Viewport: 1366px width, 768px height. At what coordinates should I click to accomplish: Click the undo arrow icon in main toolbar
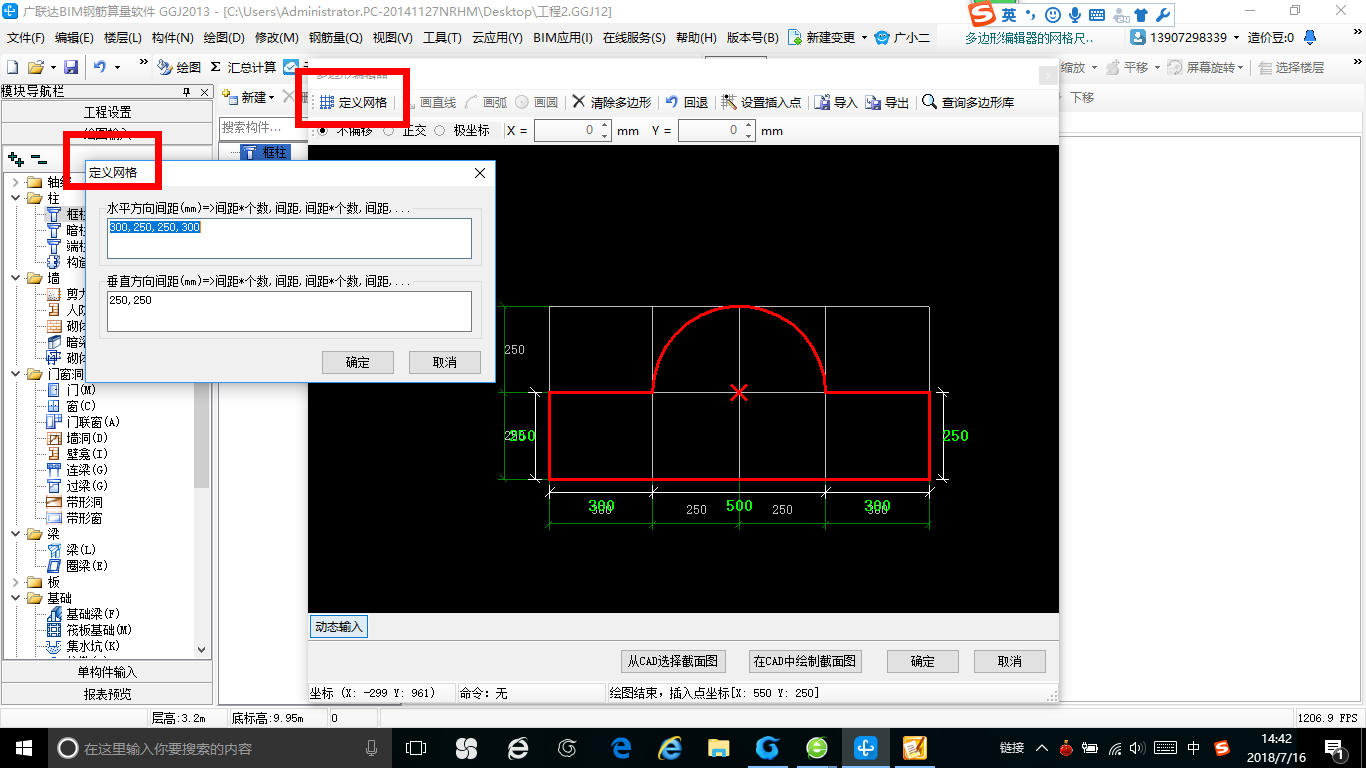100,67
